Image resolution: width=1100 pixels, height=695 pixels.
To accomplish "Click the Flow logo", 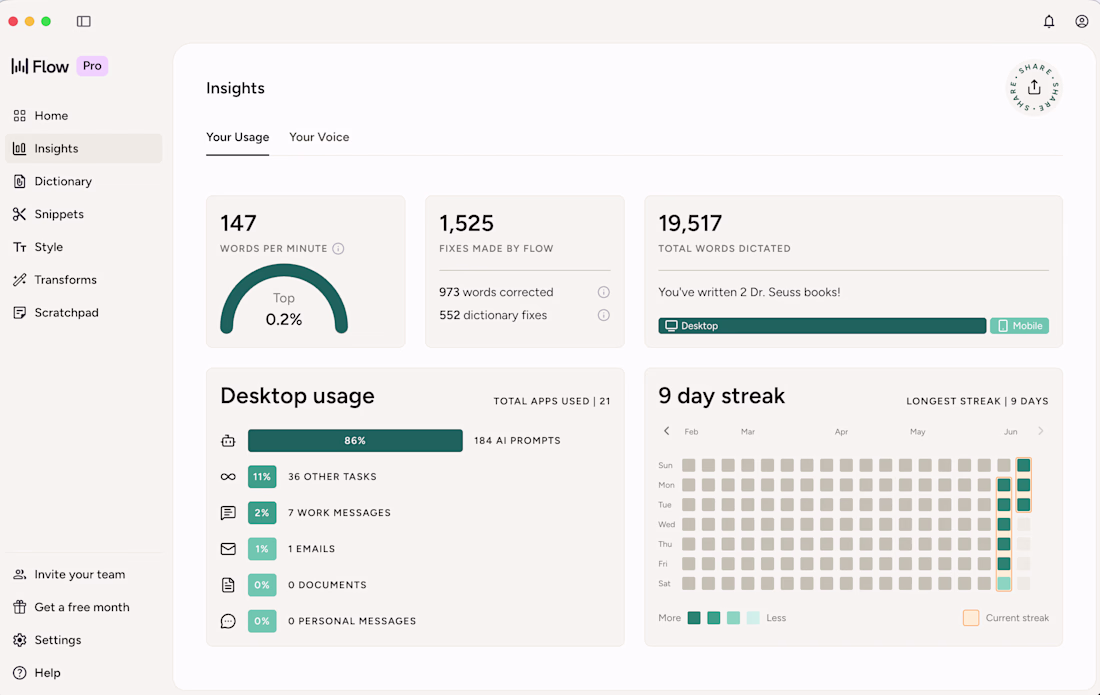I will 40,66.
